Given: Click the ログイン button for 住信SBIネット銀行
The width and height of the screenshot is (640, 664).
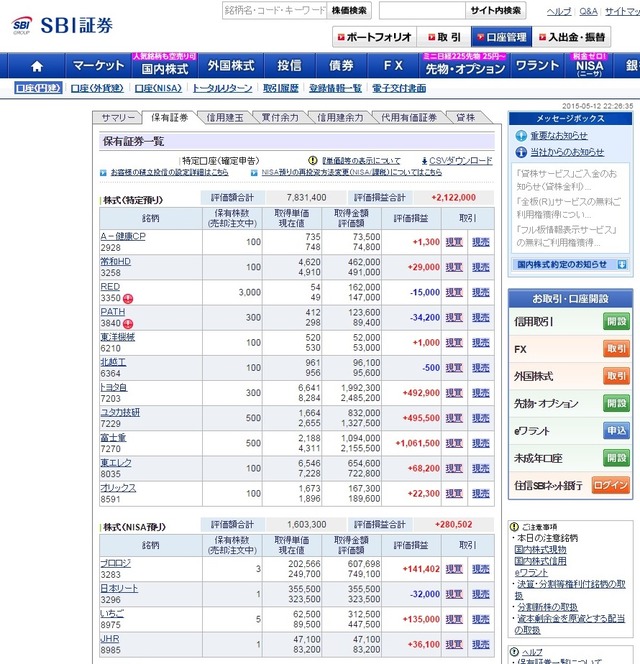Looking at the screenshot, I should [610, 485].
